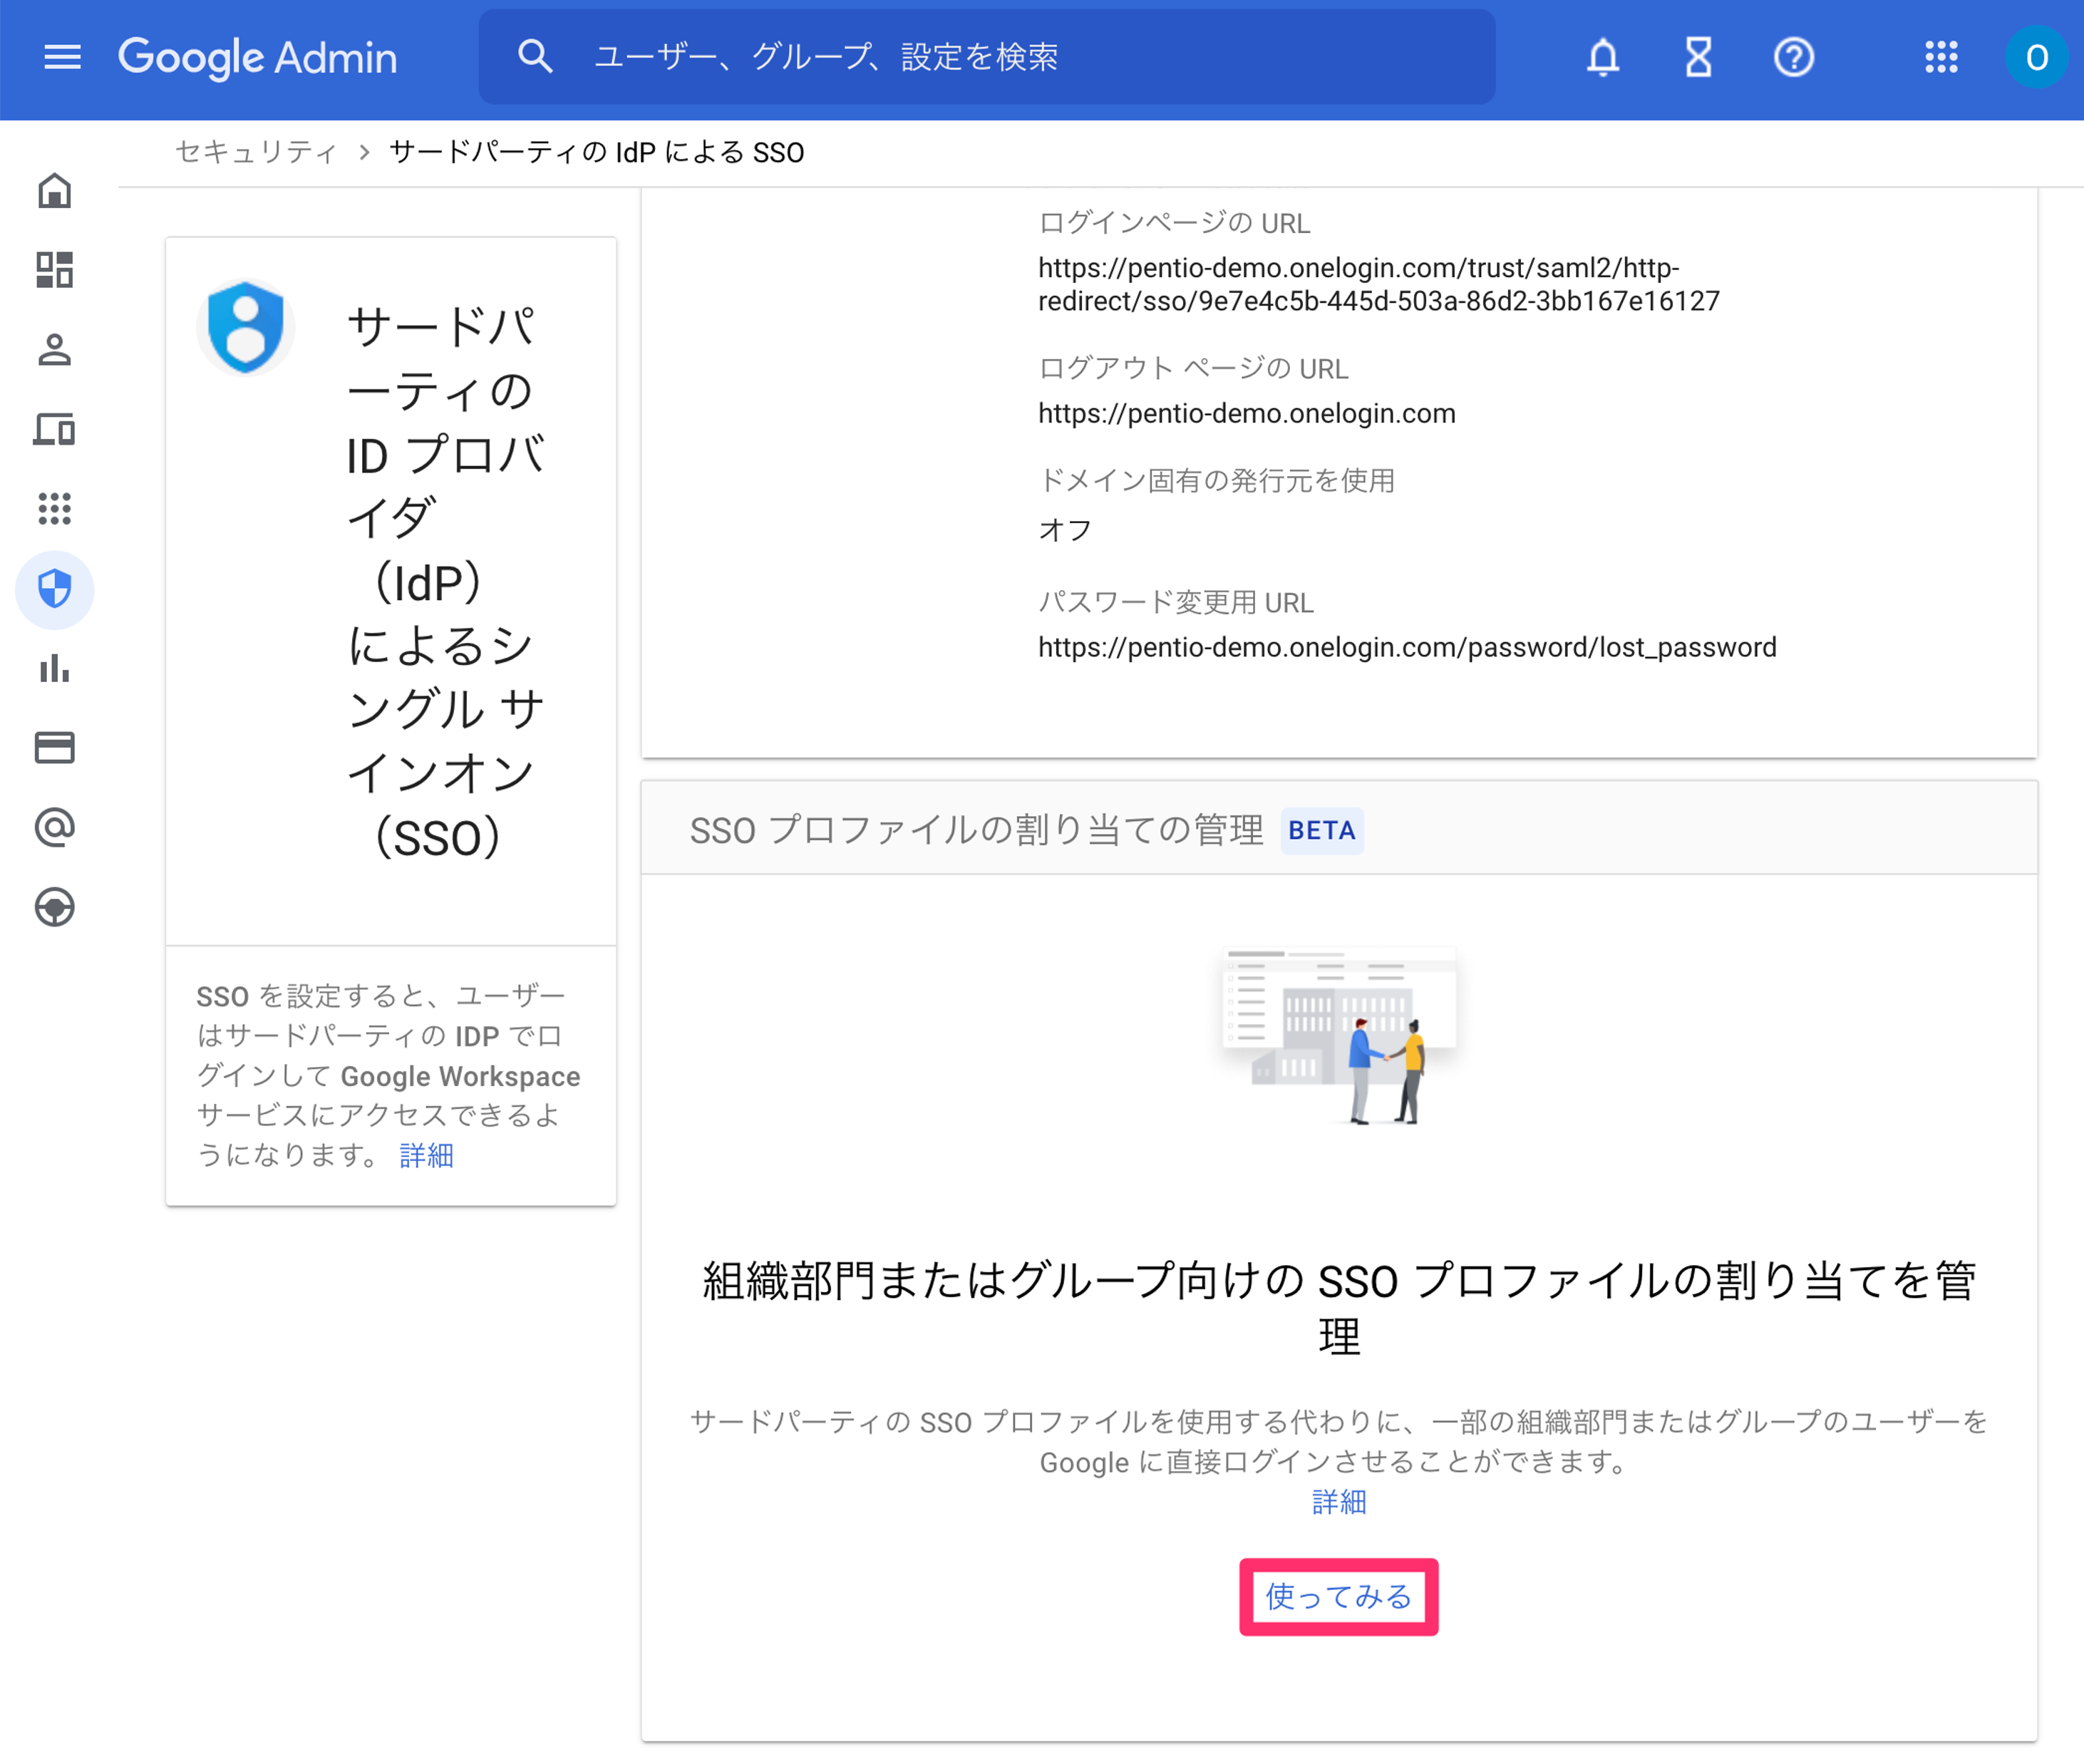Open the Dashboard sidebar icon

(x=55, y=270)
